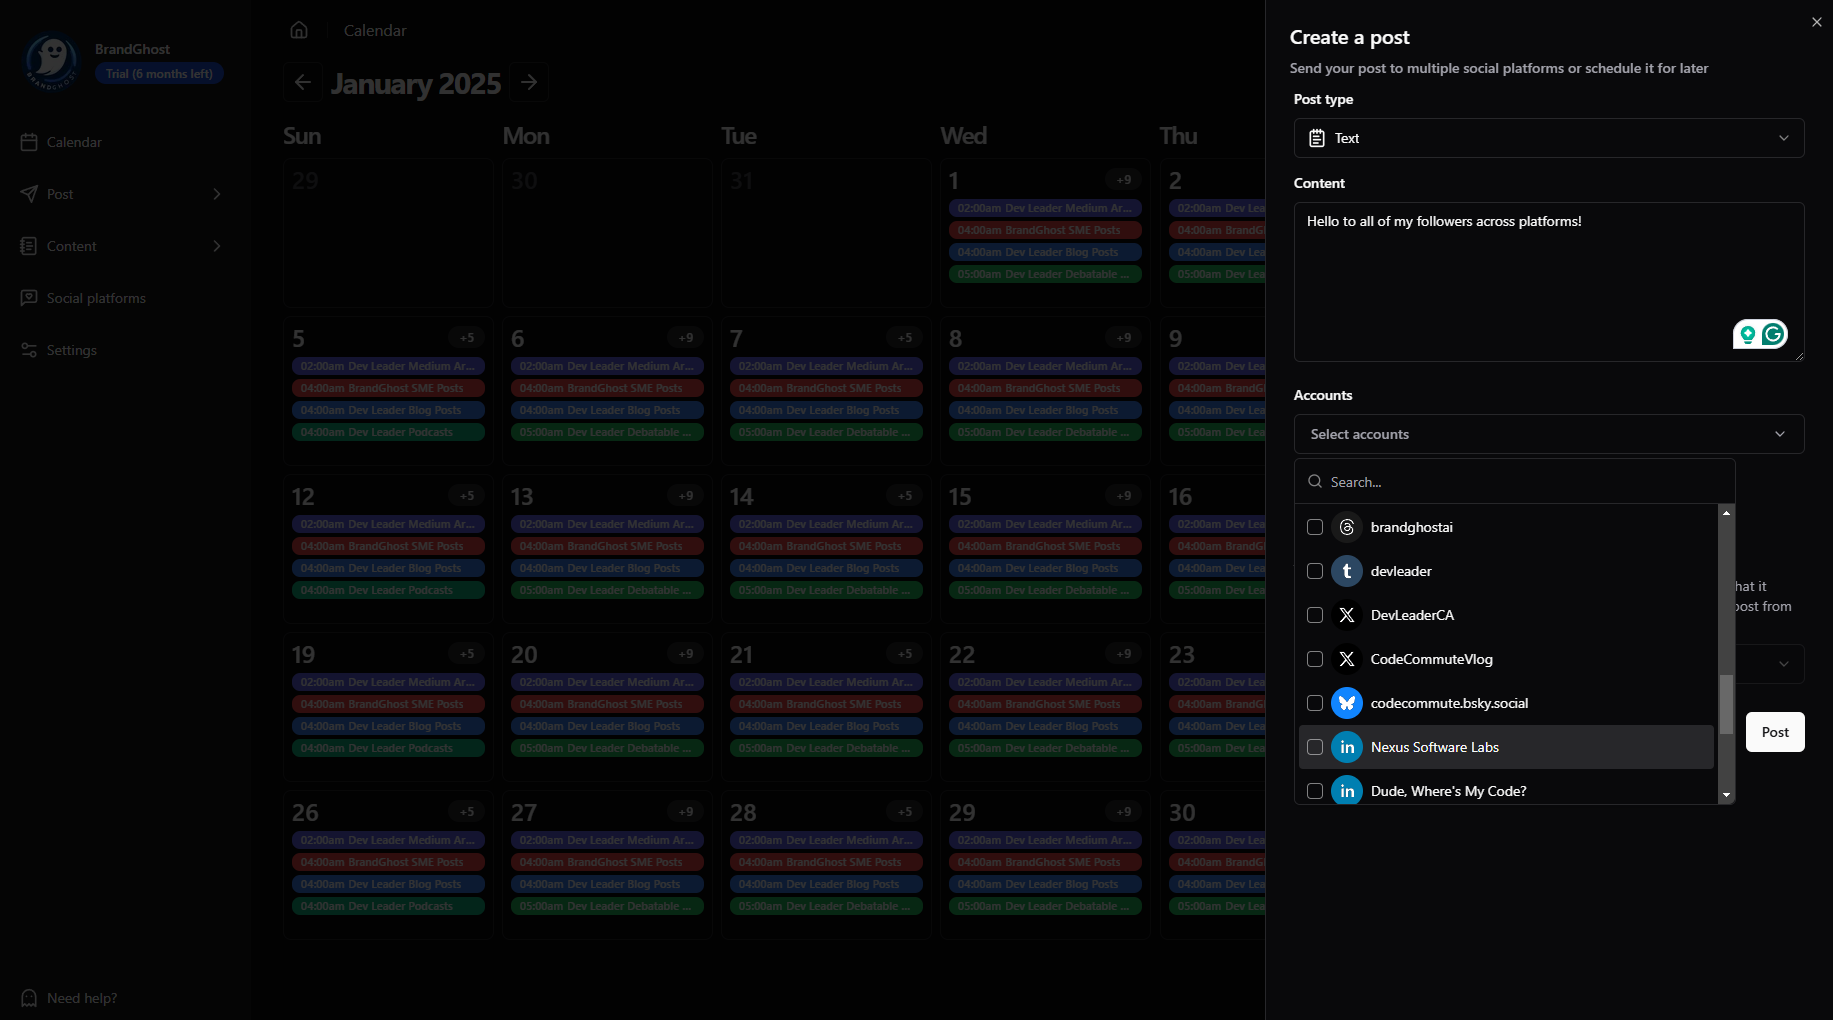1833x1020 pixels.
Task: Expand the +5 badge on January 5
Action: [x=467, y=338]
